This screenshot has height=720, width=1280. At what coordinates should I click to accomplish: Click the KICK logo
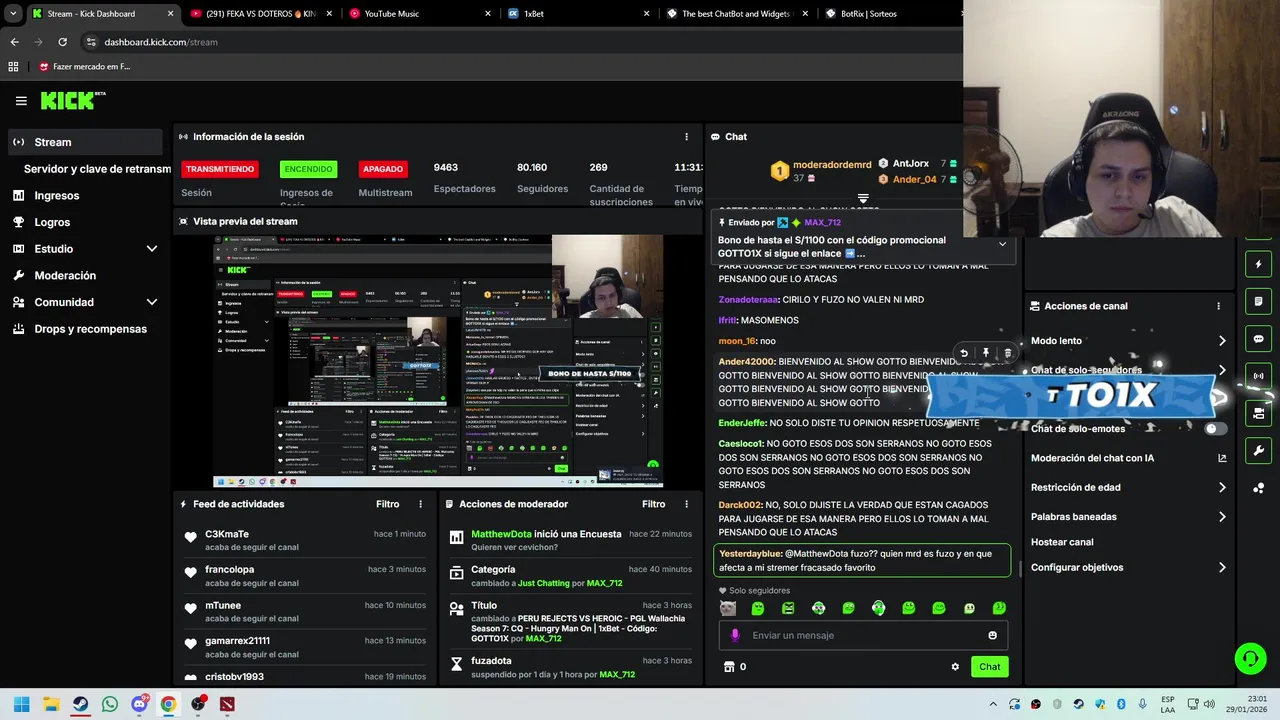tap(73, 100)
